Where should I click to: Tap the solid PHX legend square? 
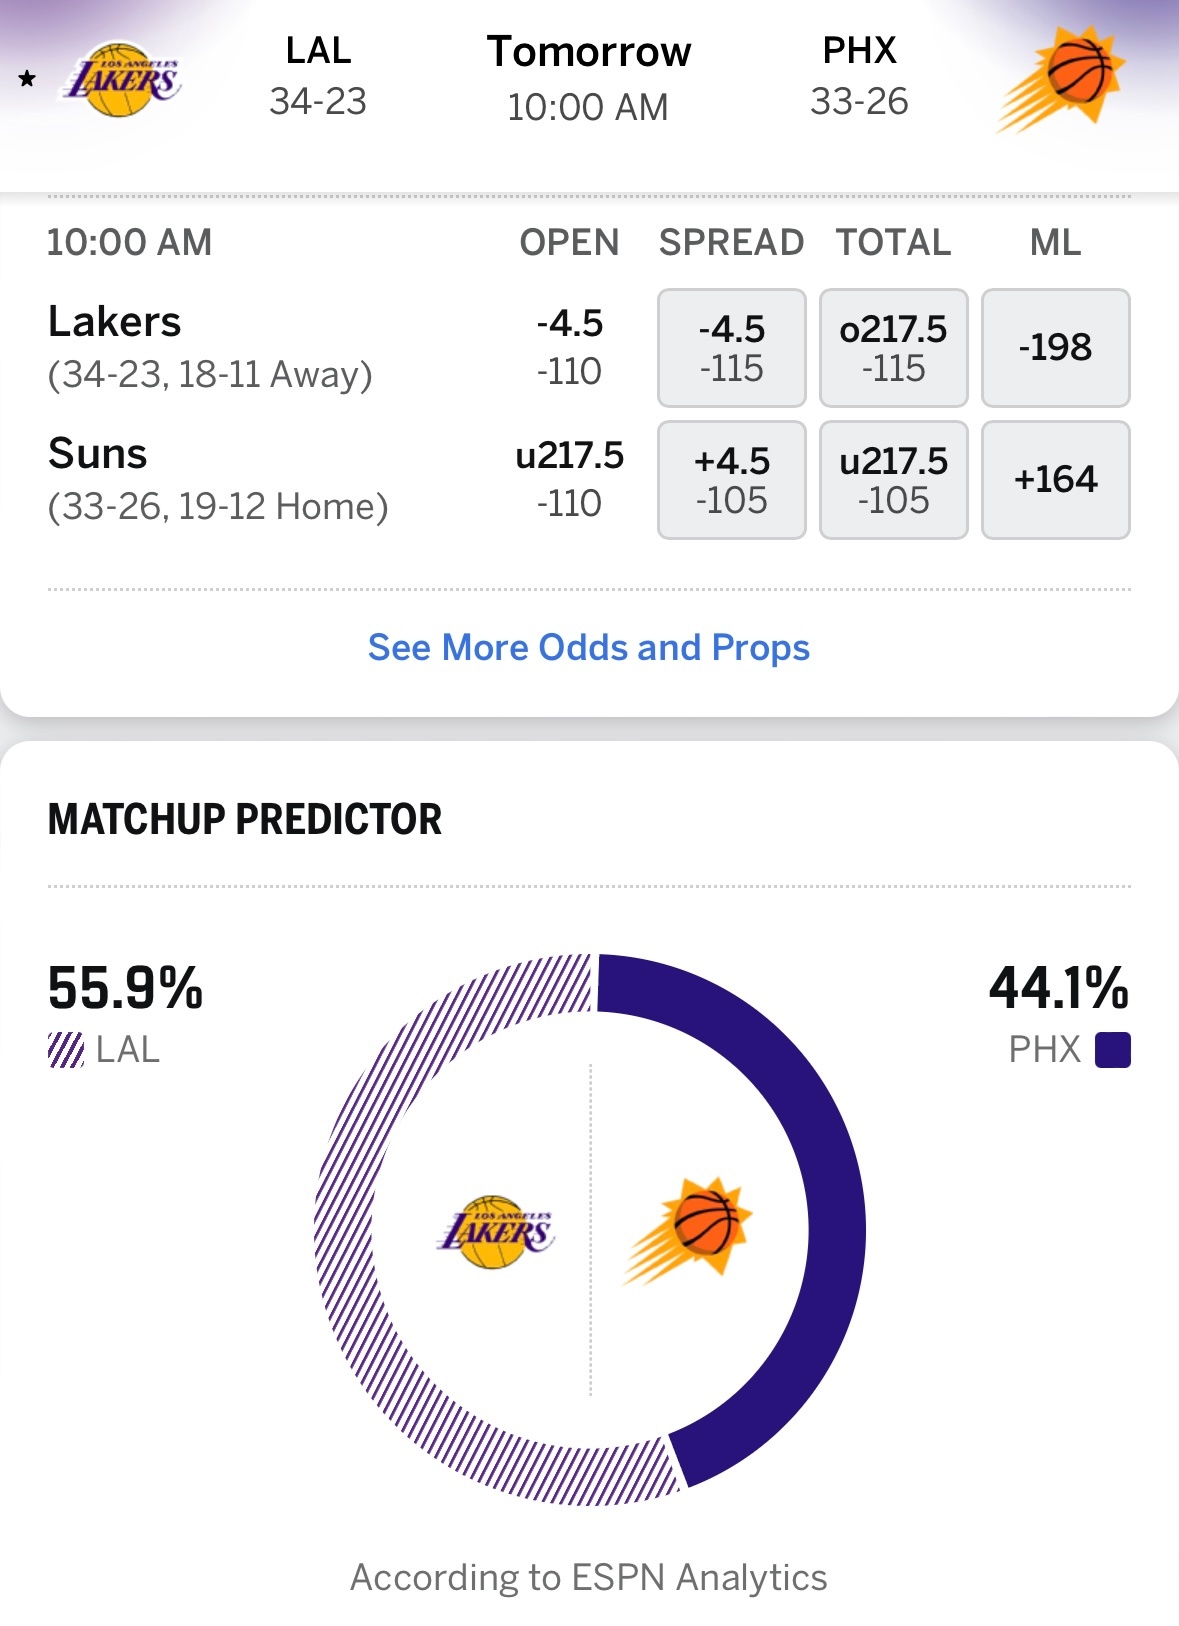coord(1112,1050)
